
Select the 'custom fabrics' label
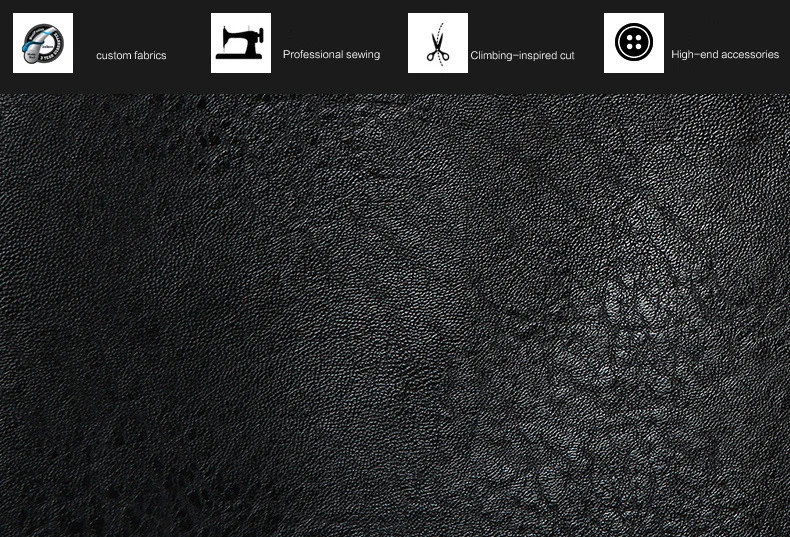tap(131, 55)
